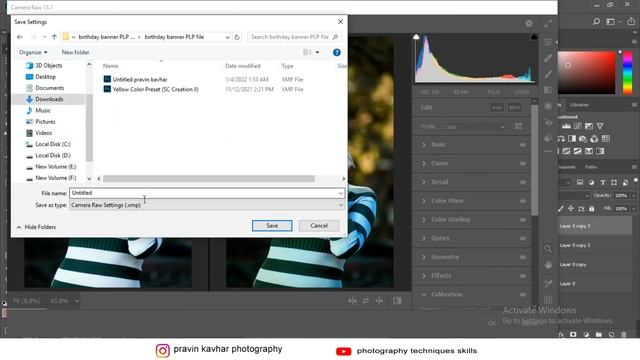This screenshot has height=360, width=640.
Task: Select Local Disk (D:) in folder tree
Action: 53,156
